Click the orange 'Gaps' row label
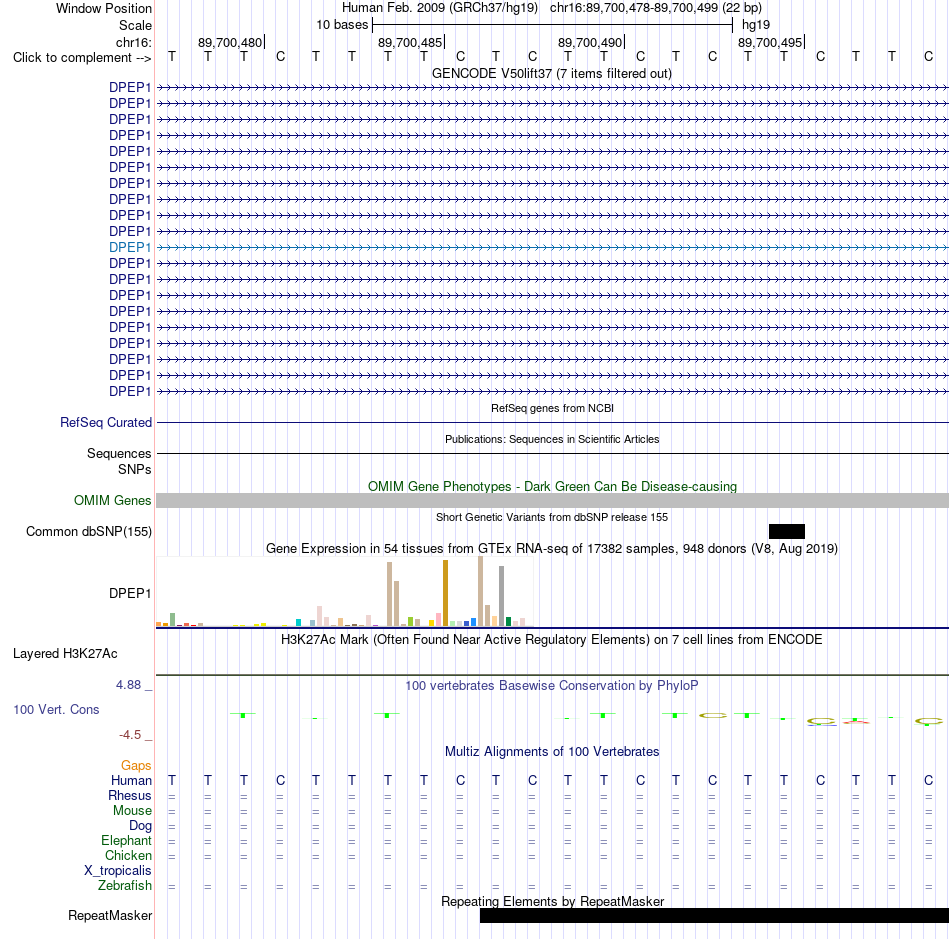Image resolution: width=950 pixels, height=939 pixels. click(136, 766)
